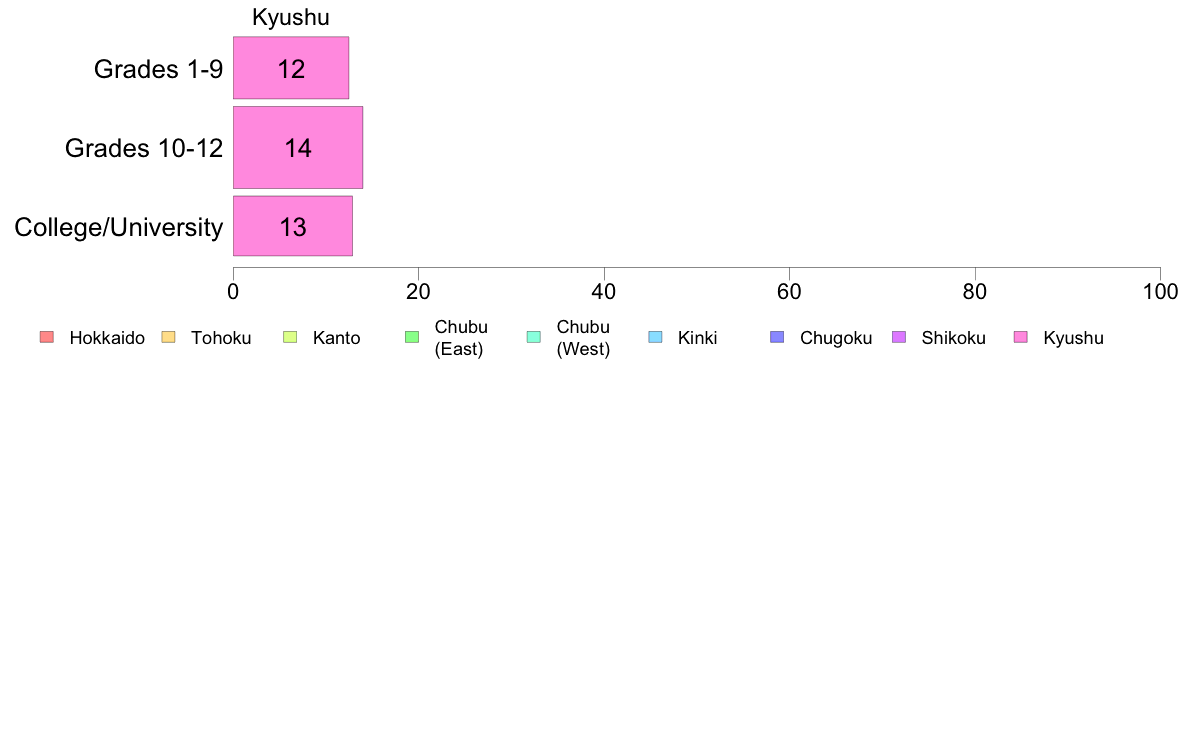
Task: Select the Grades 1-9 bar showing 12
Action: [x=291, y=68]
